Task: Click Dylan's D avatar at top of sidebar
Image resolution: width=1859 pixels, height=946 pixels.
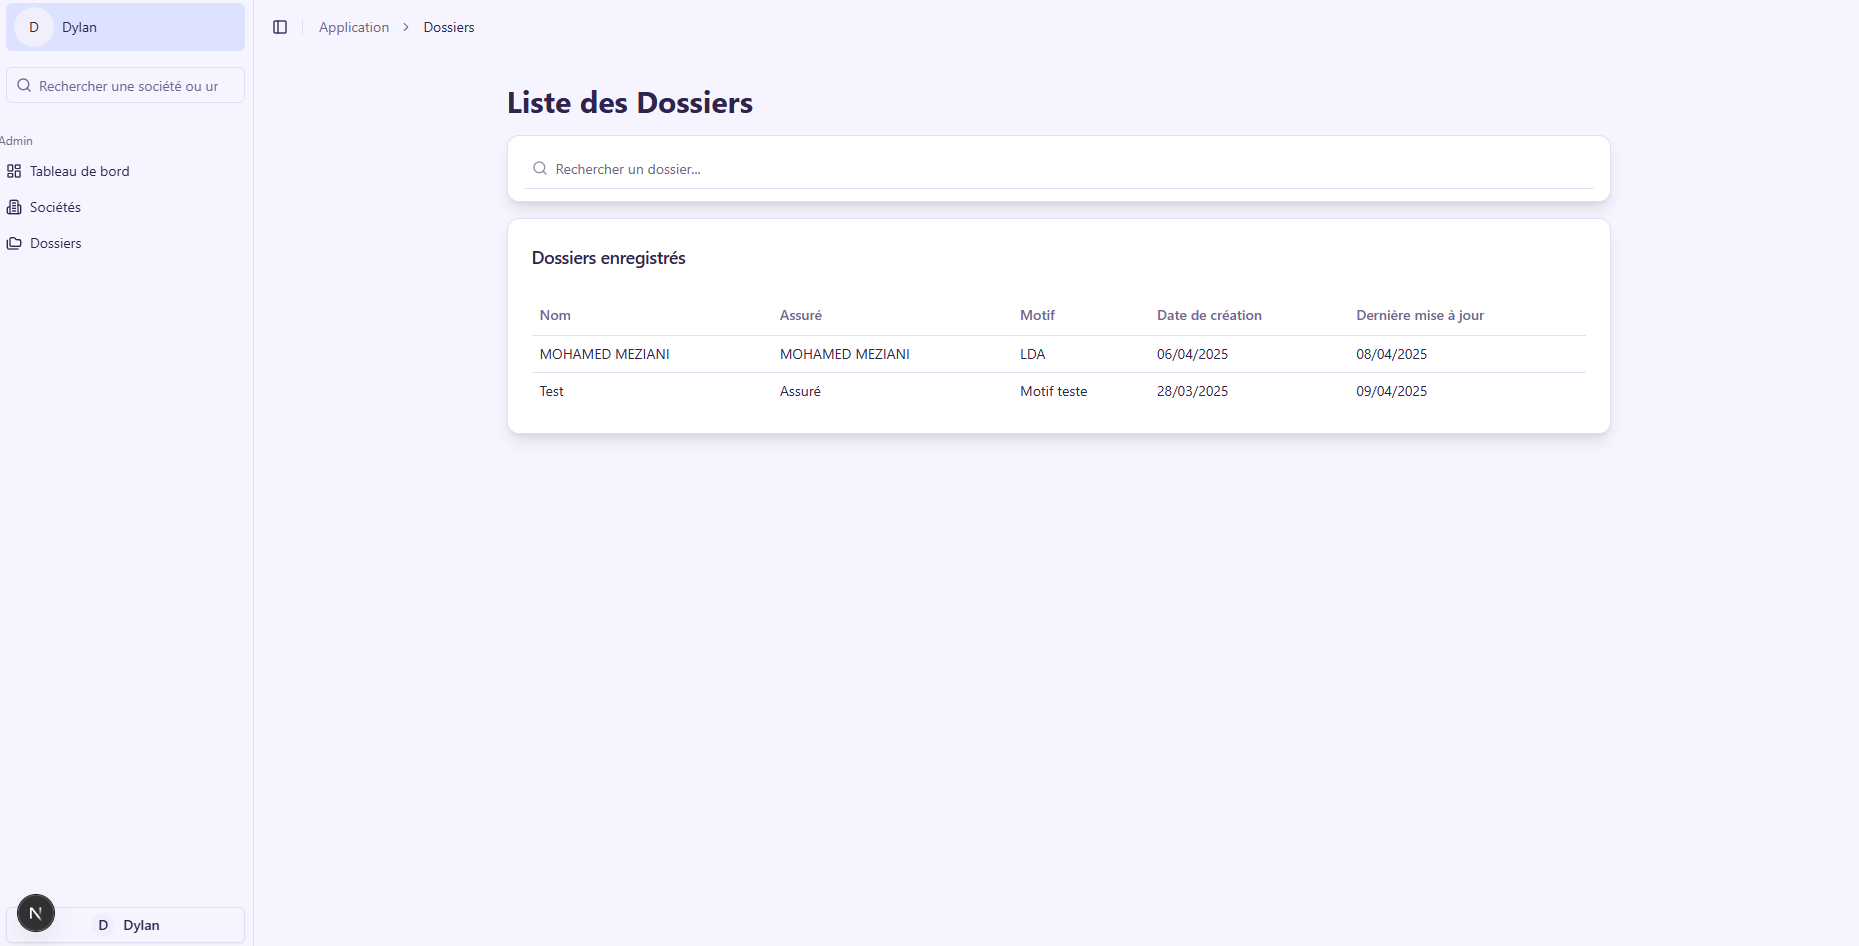Action: 34,27
